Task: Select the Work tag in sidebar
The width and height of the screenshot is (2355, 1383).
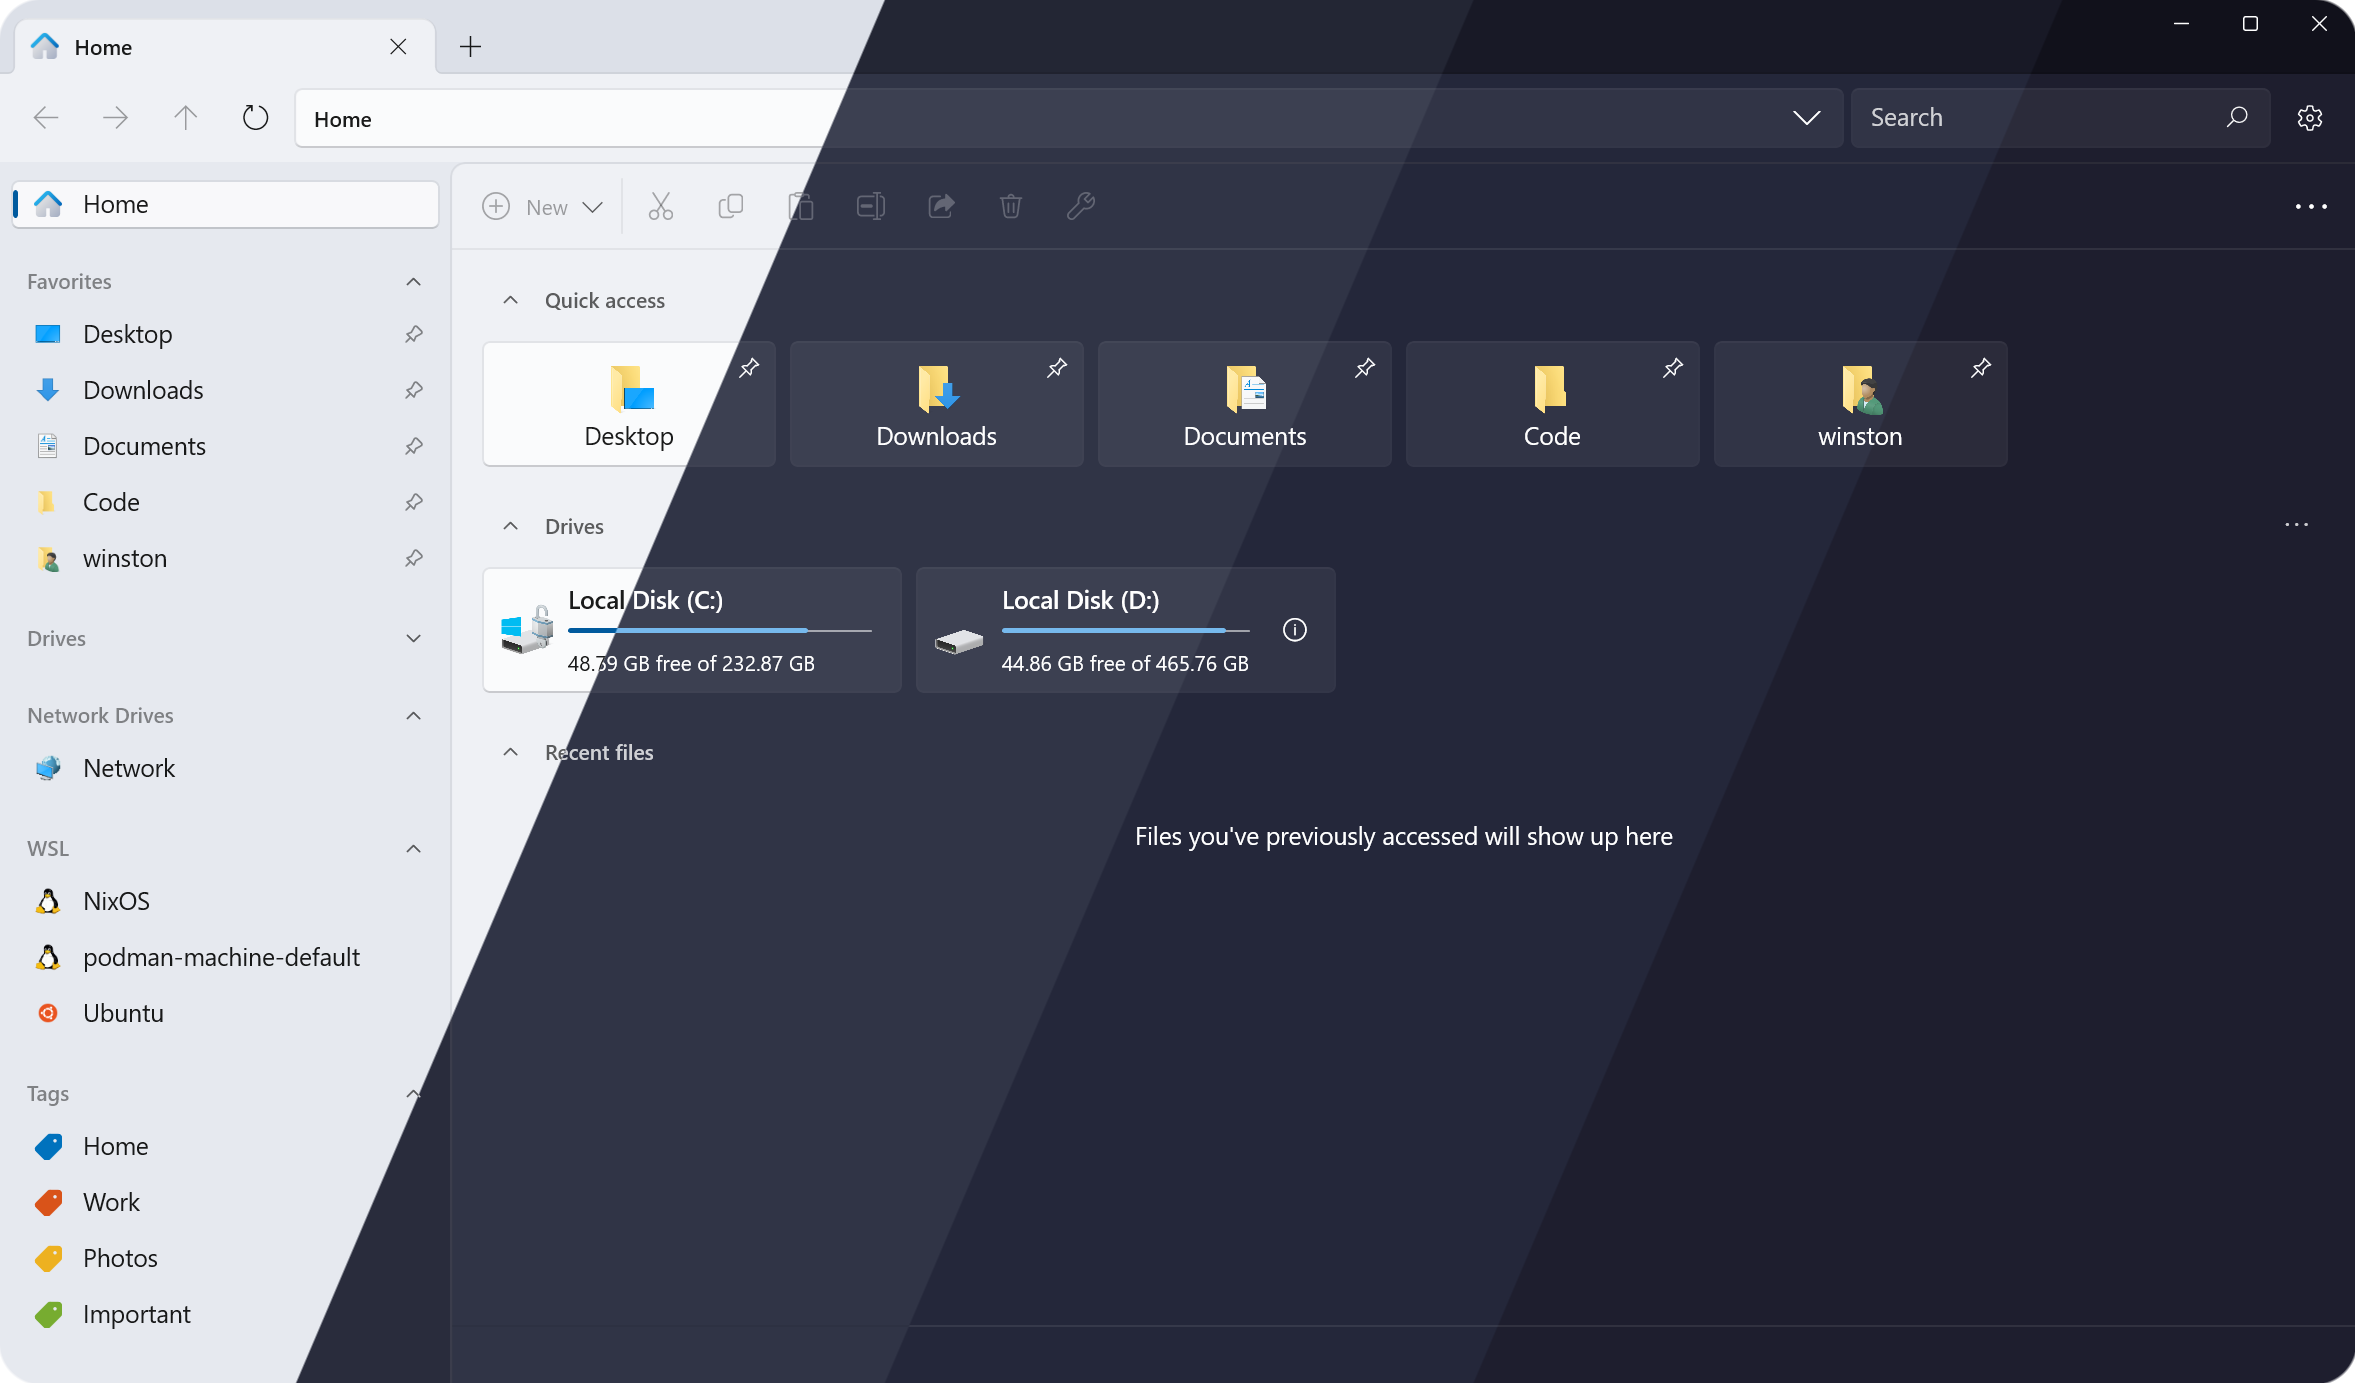Action: tap(111, 1202)
